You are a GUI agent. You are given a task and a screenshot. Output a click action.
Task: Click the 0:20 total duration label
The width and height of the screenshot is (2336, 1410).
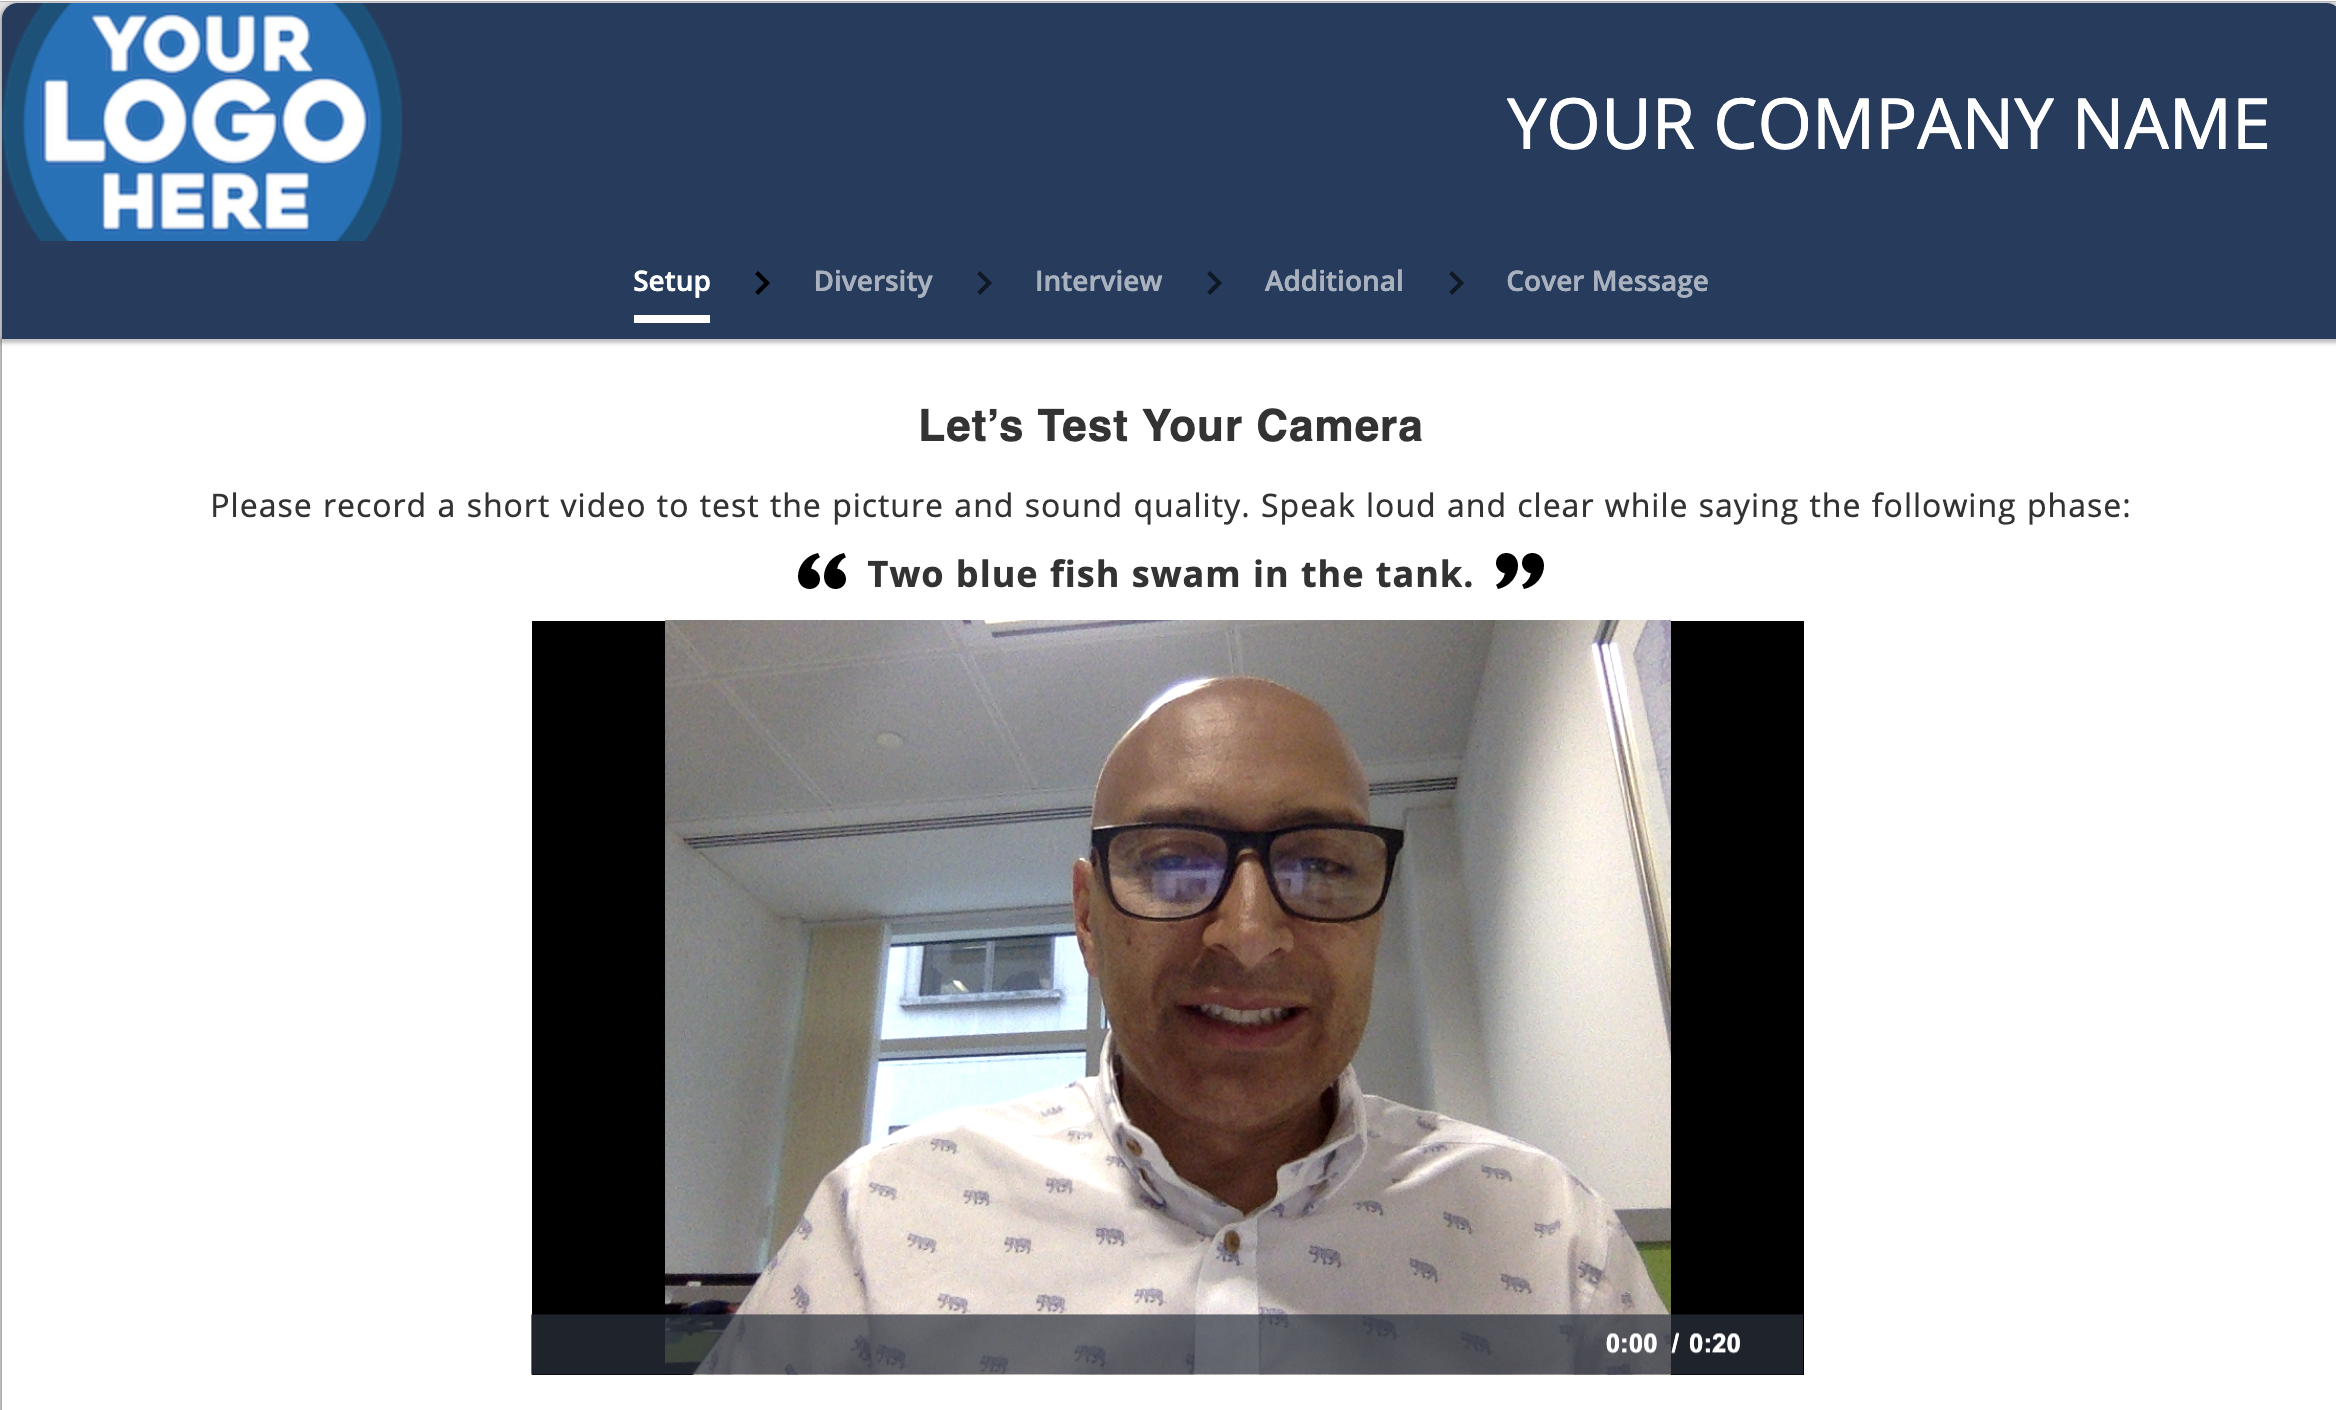pos(1715,1344)
